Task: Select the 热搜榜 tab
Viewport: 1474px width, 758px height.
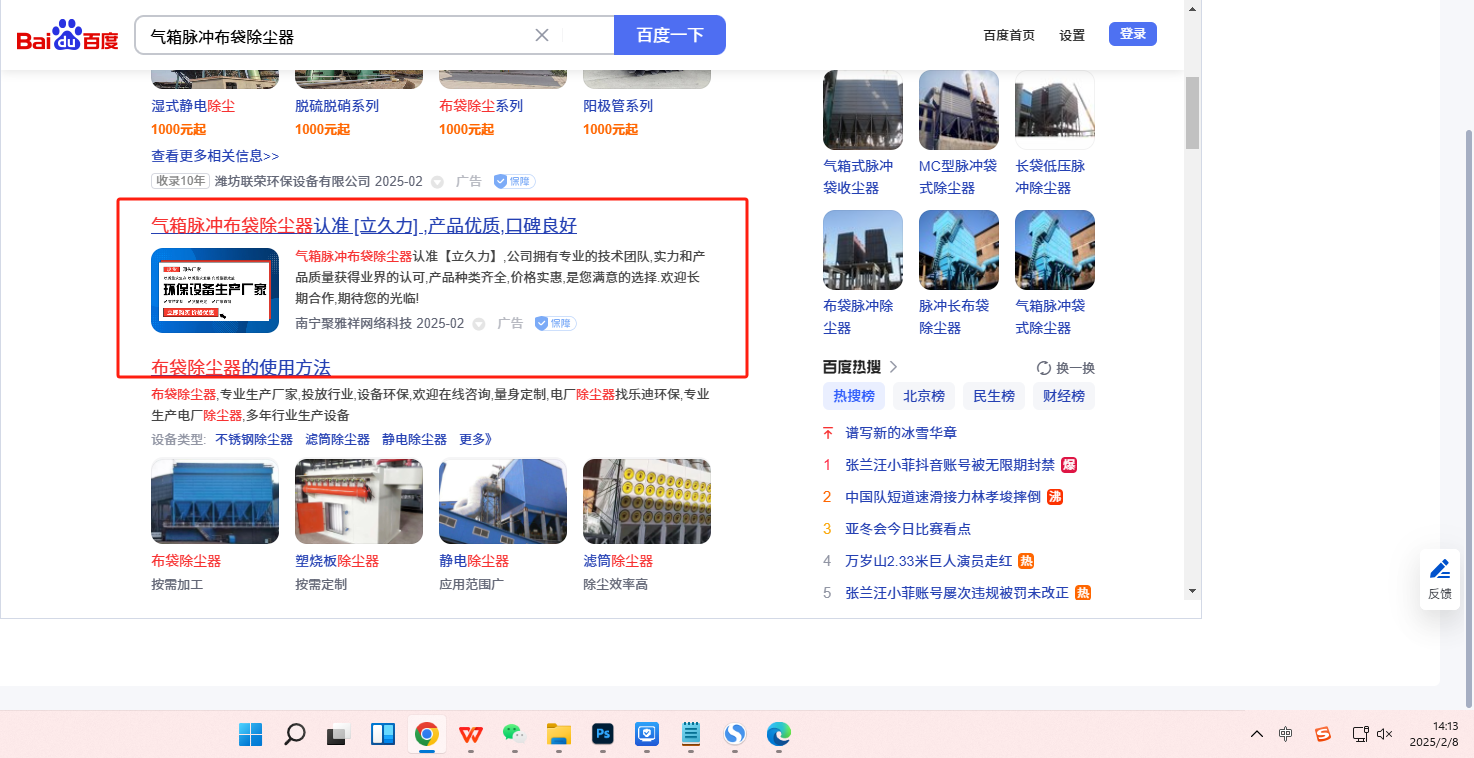Action: (x=854, y=396)
